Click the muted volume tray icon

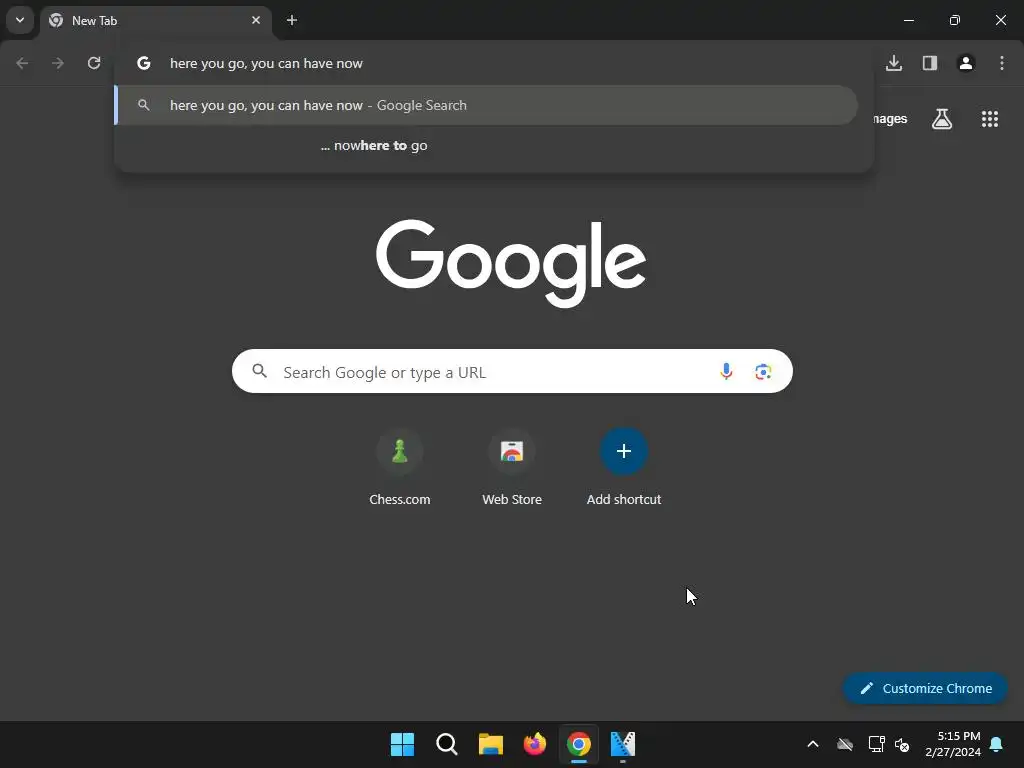(902, 744)
